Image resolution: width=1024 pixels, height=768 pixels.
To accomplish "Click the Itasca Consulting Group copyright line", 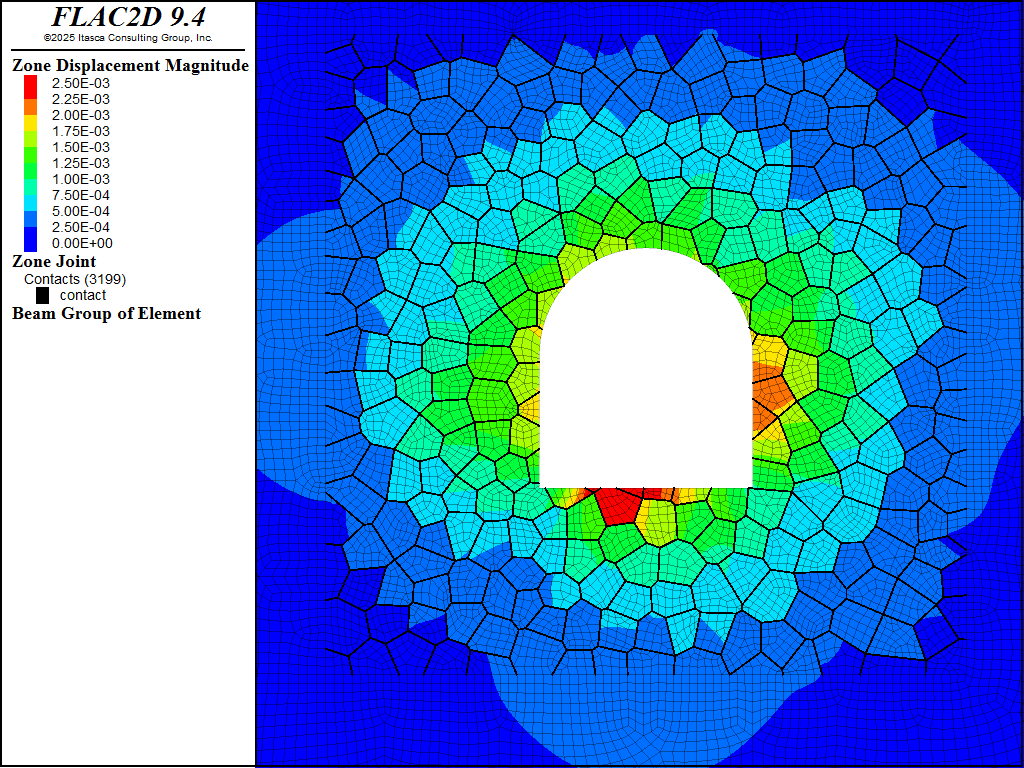I will pos(128,38).
